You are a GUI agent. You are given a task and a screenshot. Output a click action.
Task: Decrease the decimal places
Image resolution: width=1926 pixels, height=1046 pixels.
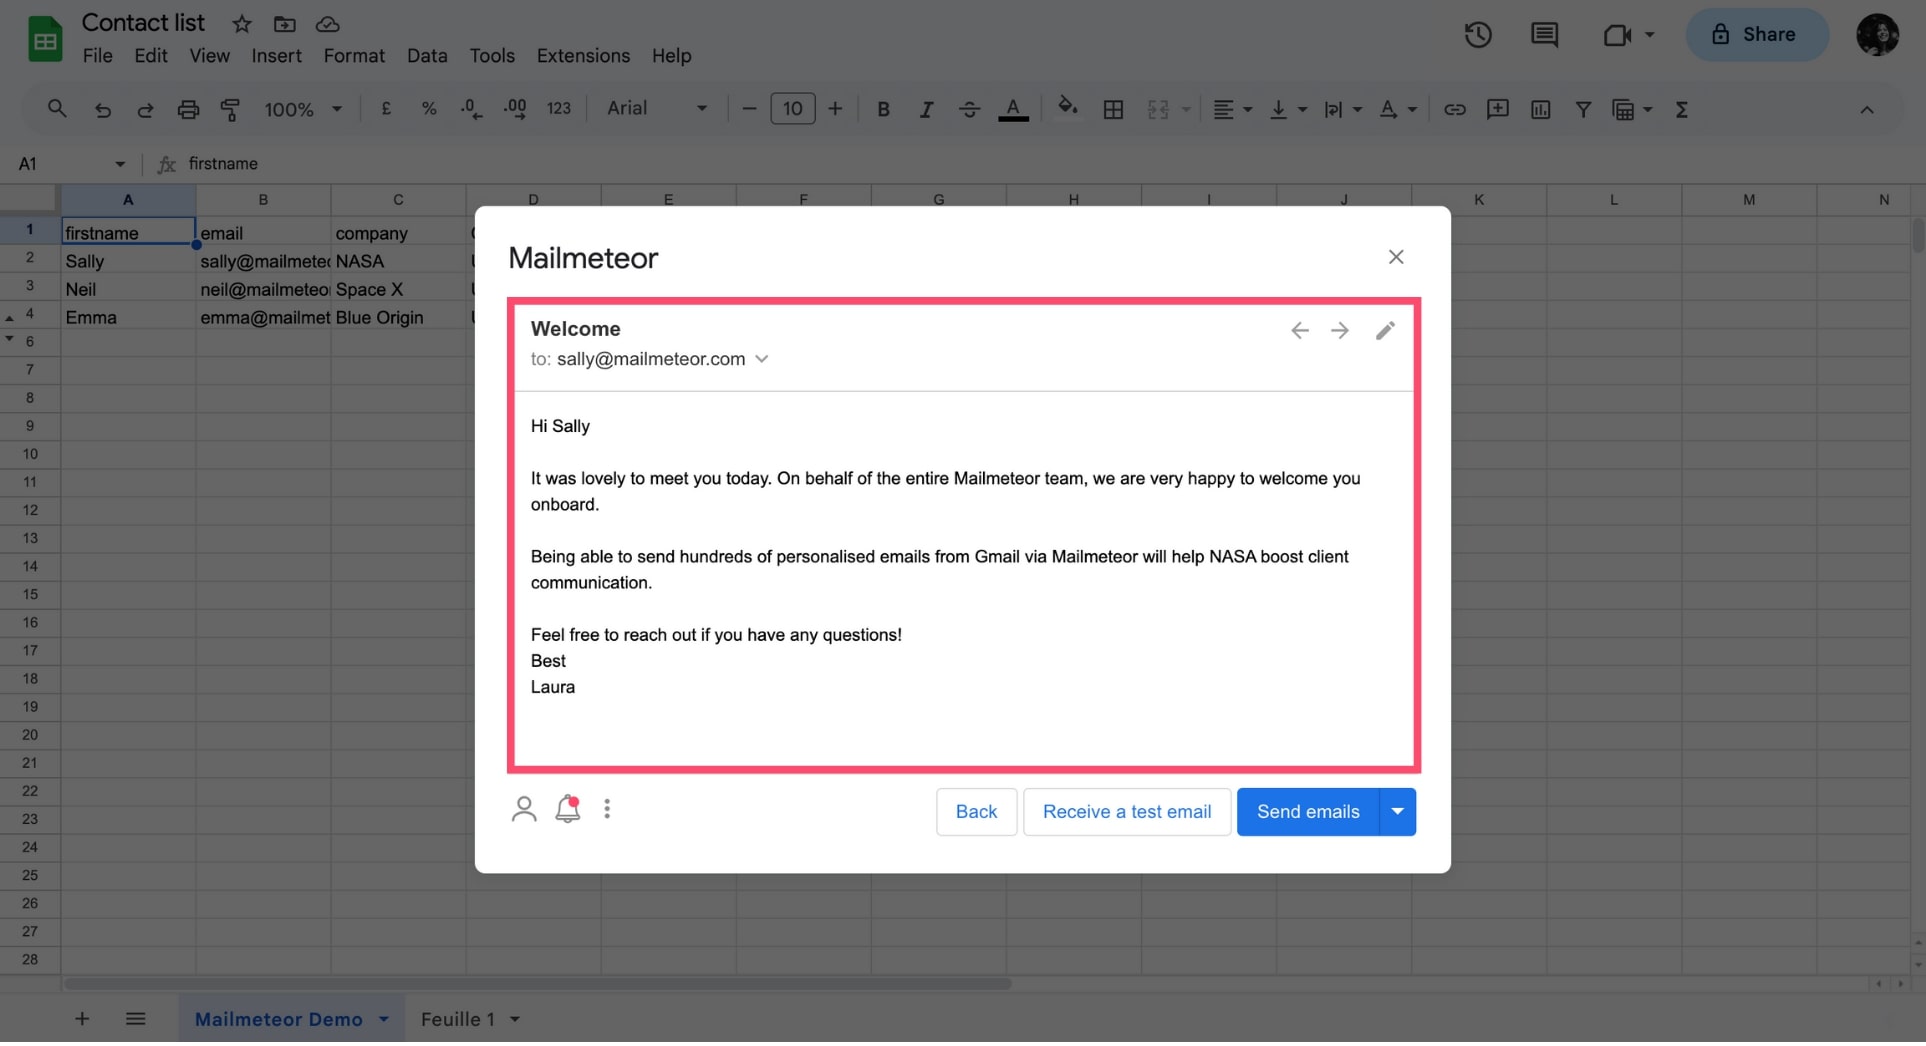pyautogui.click(x=471, y=109)
